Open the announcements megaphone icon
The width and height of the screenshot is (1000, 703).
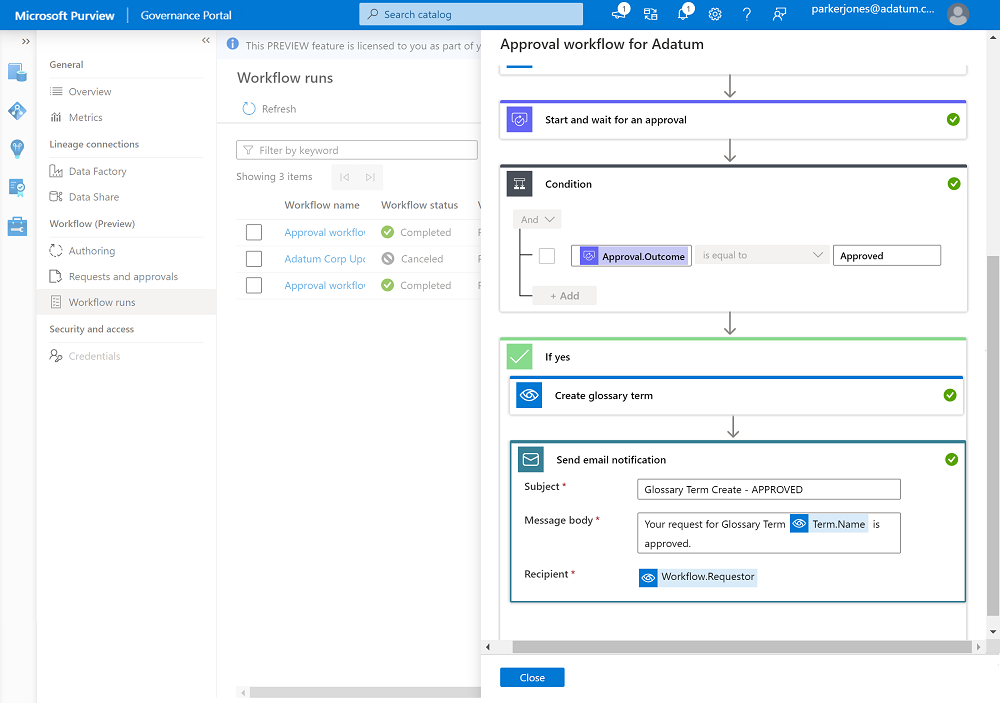(621, 14)
